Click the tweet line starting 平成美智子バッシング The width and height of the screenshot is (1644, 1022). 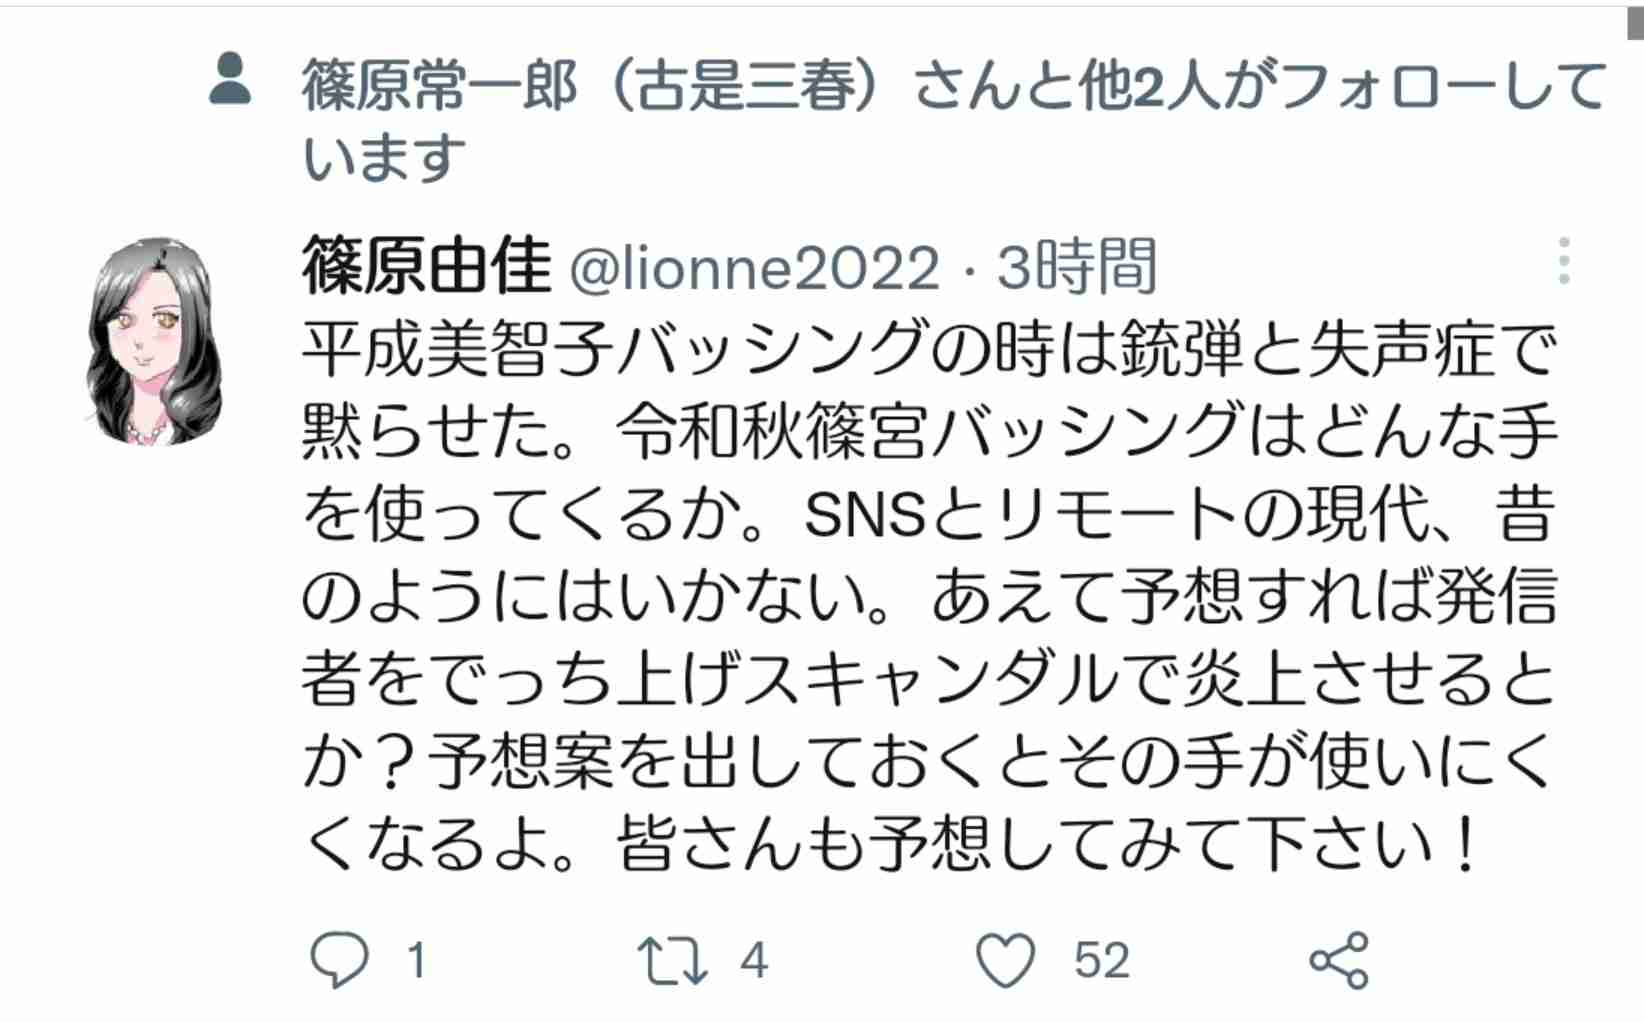[x=928, y=349]
